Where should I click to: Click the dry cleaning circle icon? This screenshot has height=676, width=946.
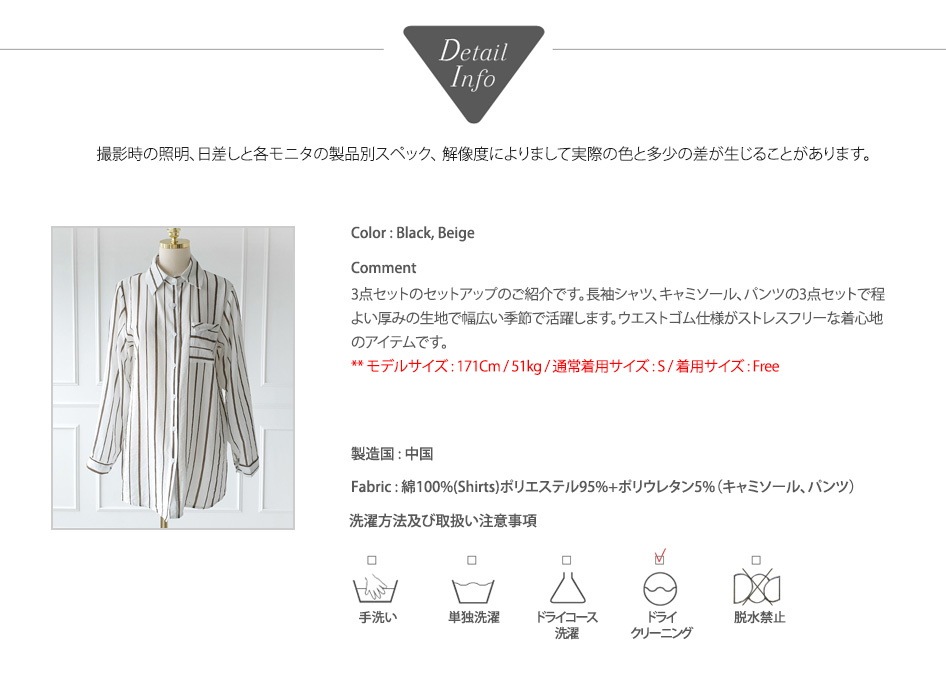pos(660,588)
